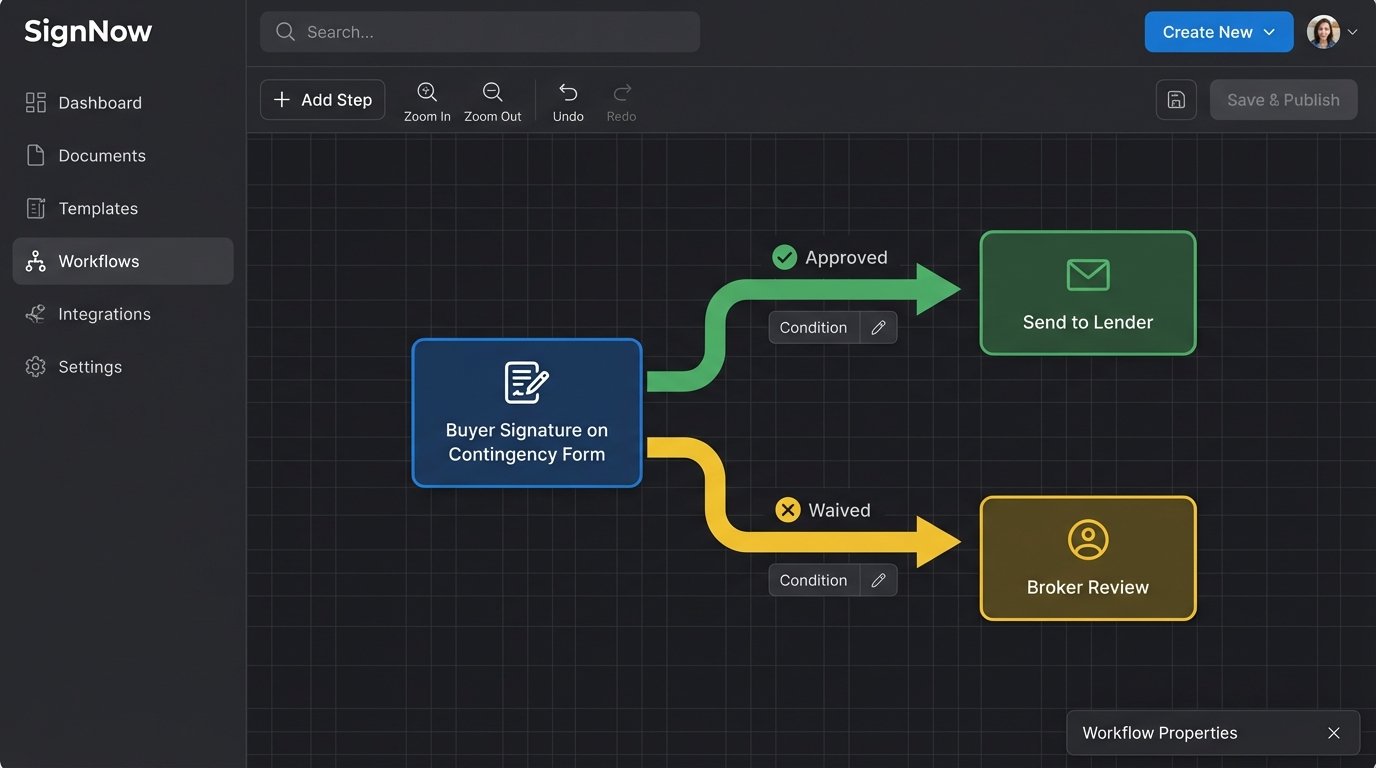The width and height of the screenshot is (1376, 768).
Task: Open the Create New dropdown
Action: [1218, 32]
